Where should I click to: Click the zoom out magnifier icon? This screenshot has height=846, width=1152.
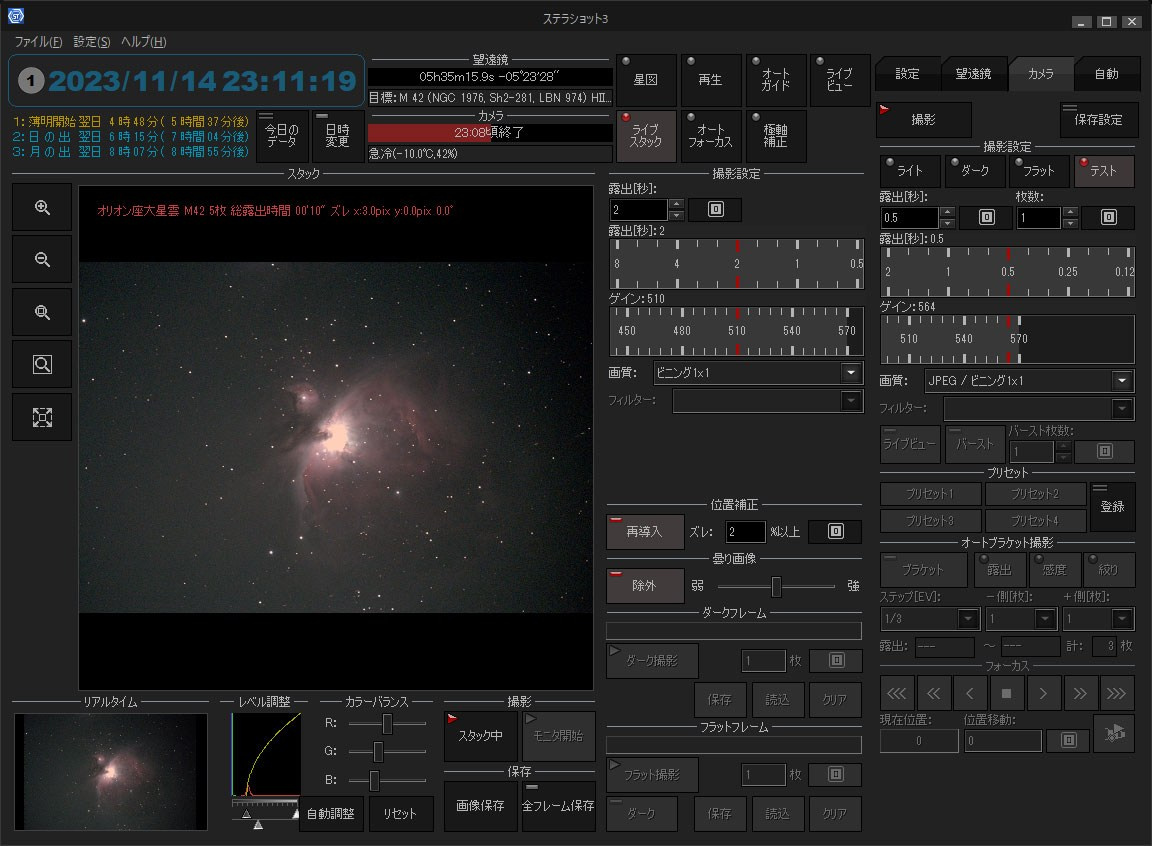click(42, 260)
